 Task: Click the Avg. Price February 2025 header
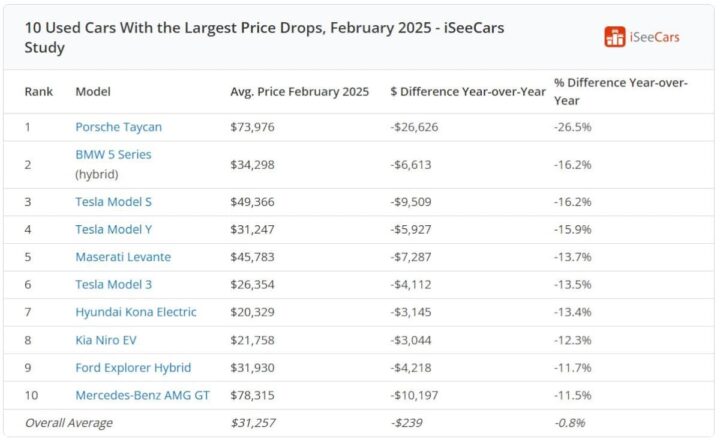298,92
